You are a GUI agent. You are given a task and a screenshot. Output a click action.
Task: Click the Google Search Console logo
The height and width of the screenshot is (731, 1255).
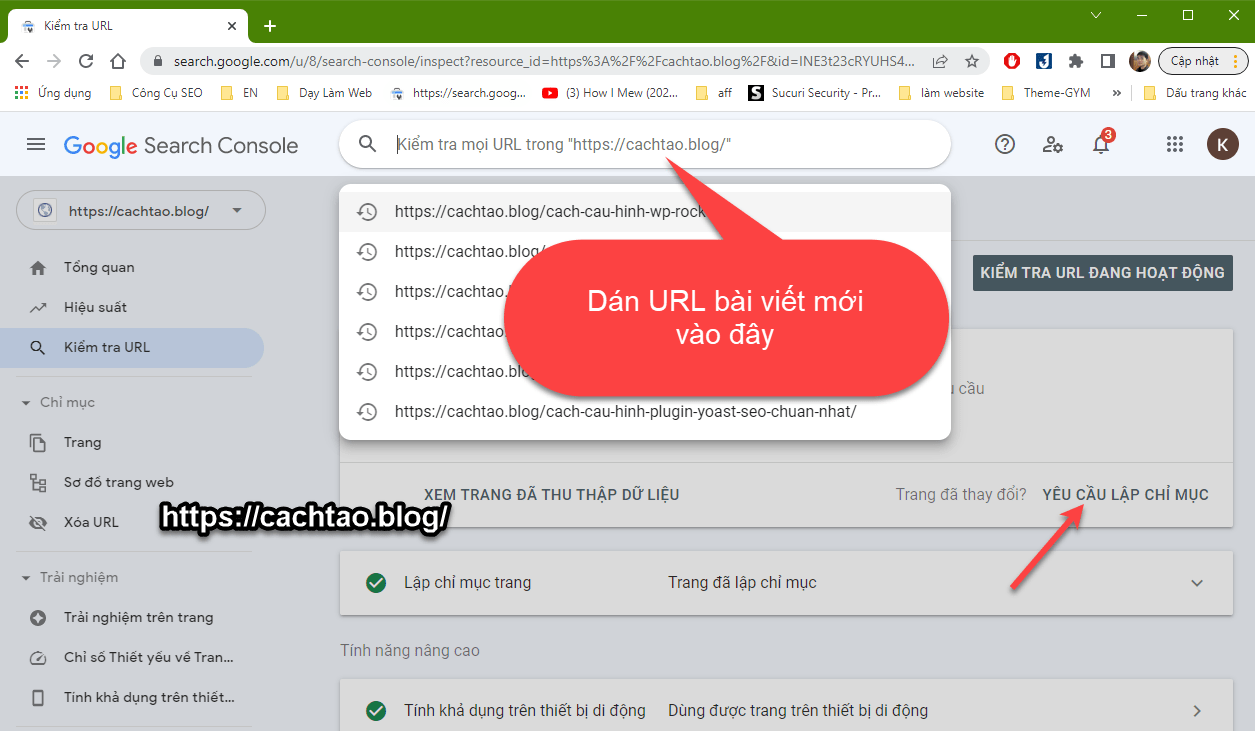(181, 146)
